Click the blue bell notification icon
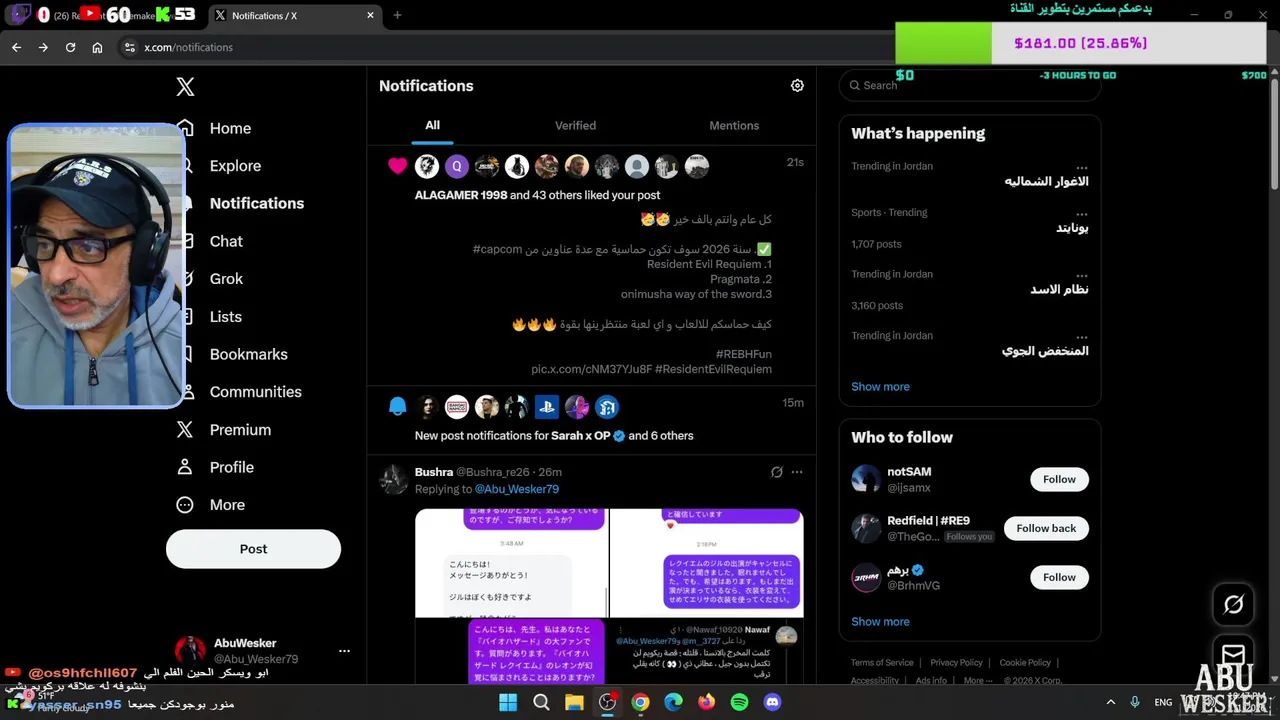 pos(398,406)
